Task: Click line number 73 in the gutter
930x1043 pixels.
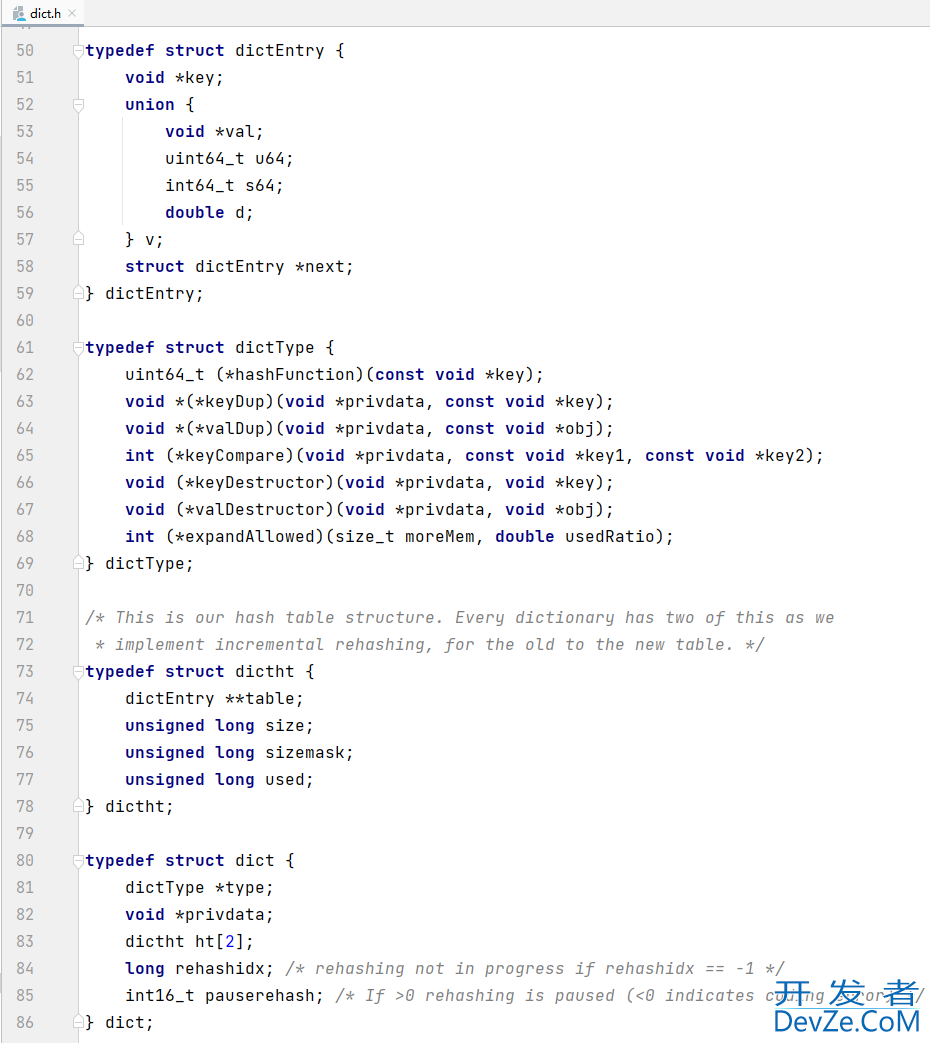Action: pyautogui.click(x=25, y=671)
